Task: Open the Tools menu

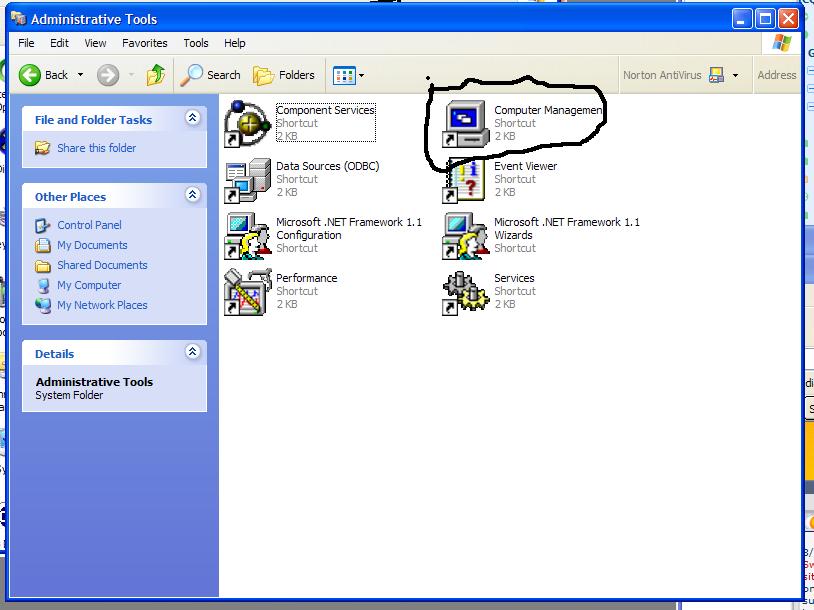Action: pyautogui.click(x=196, y=43)
